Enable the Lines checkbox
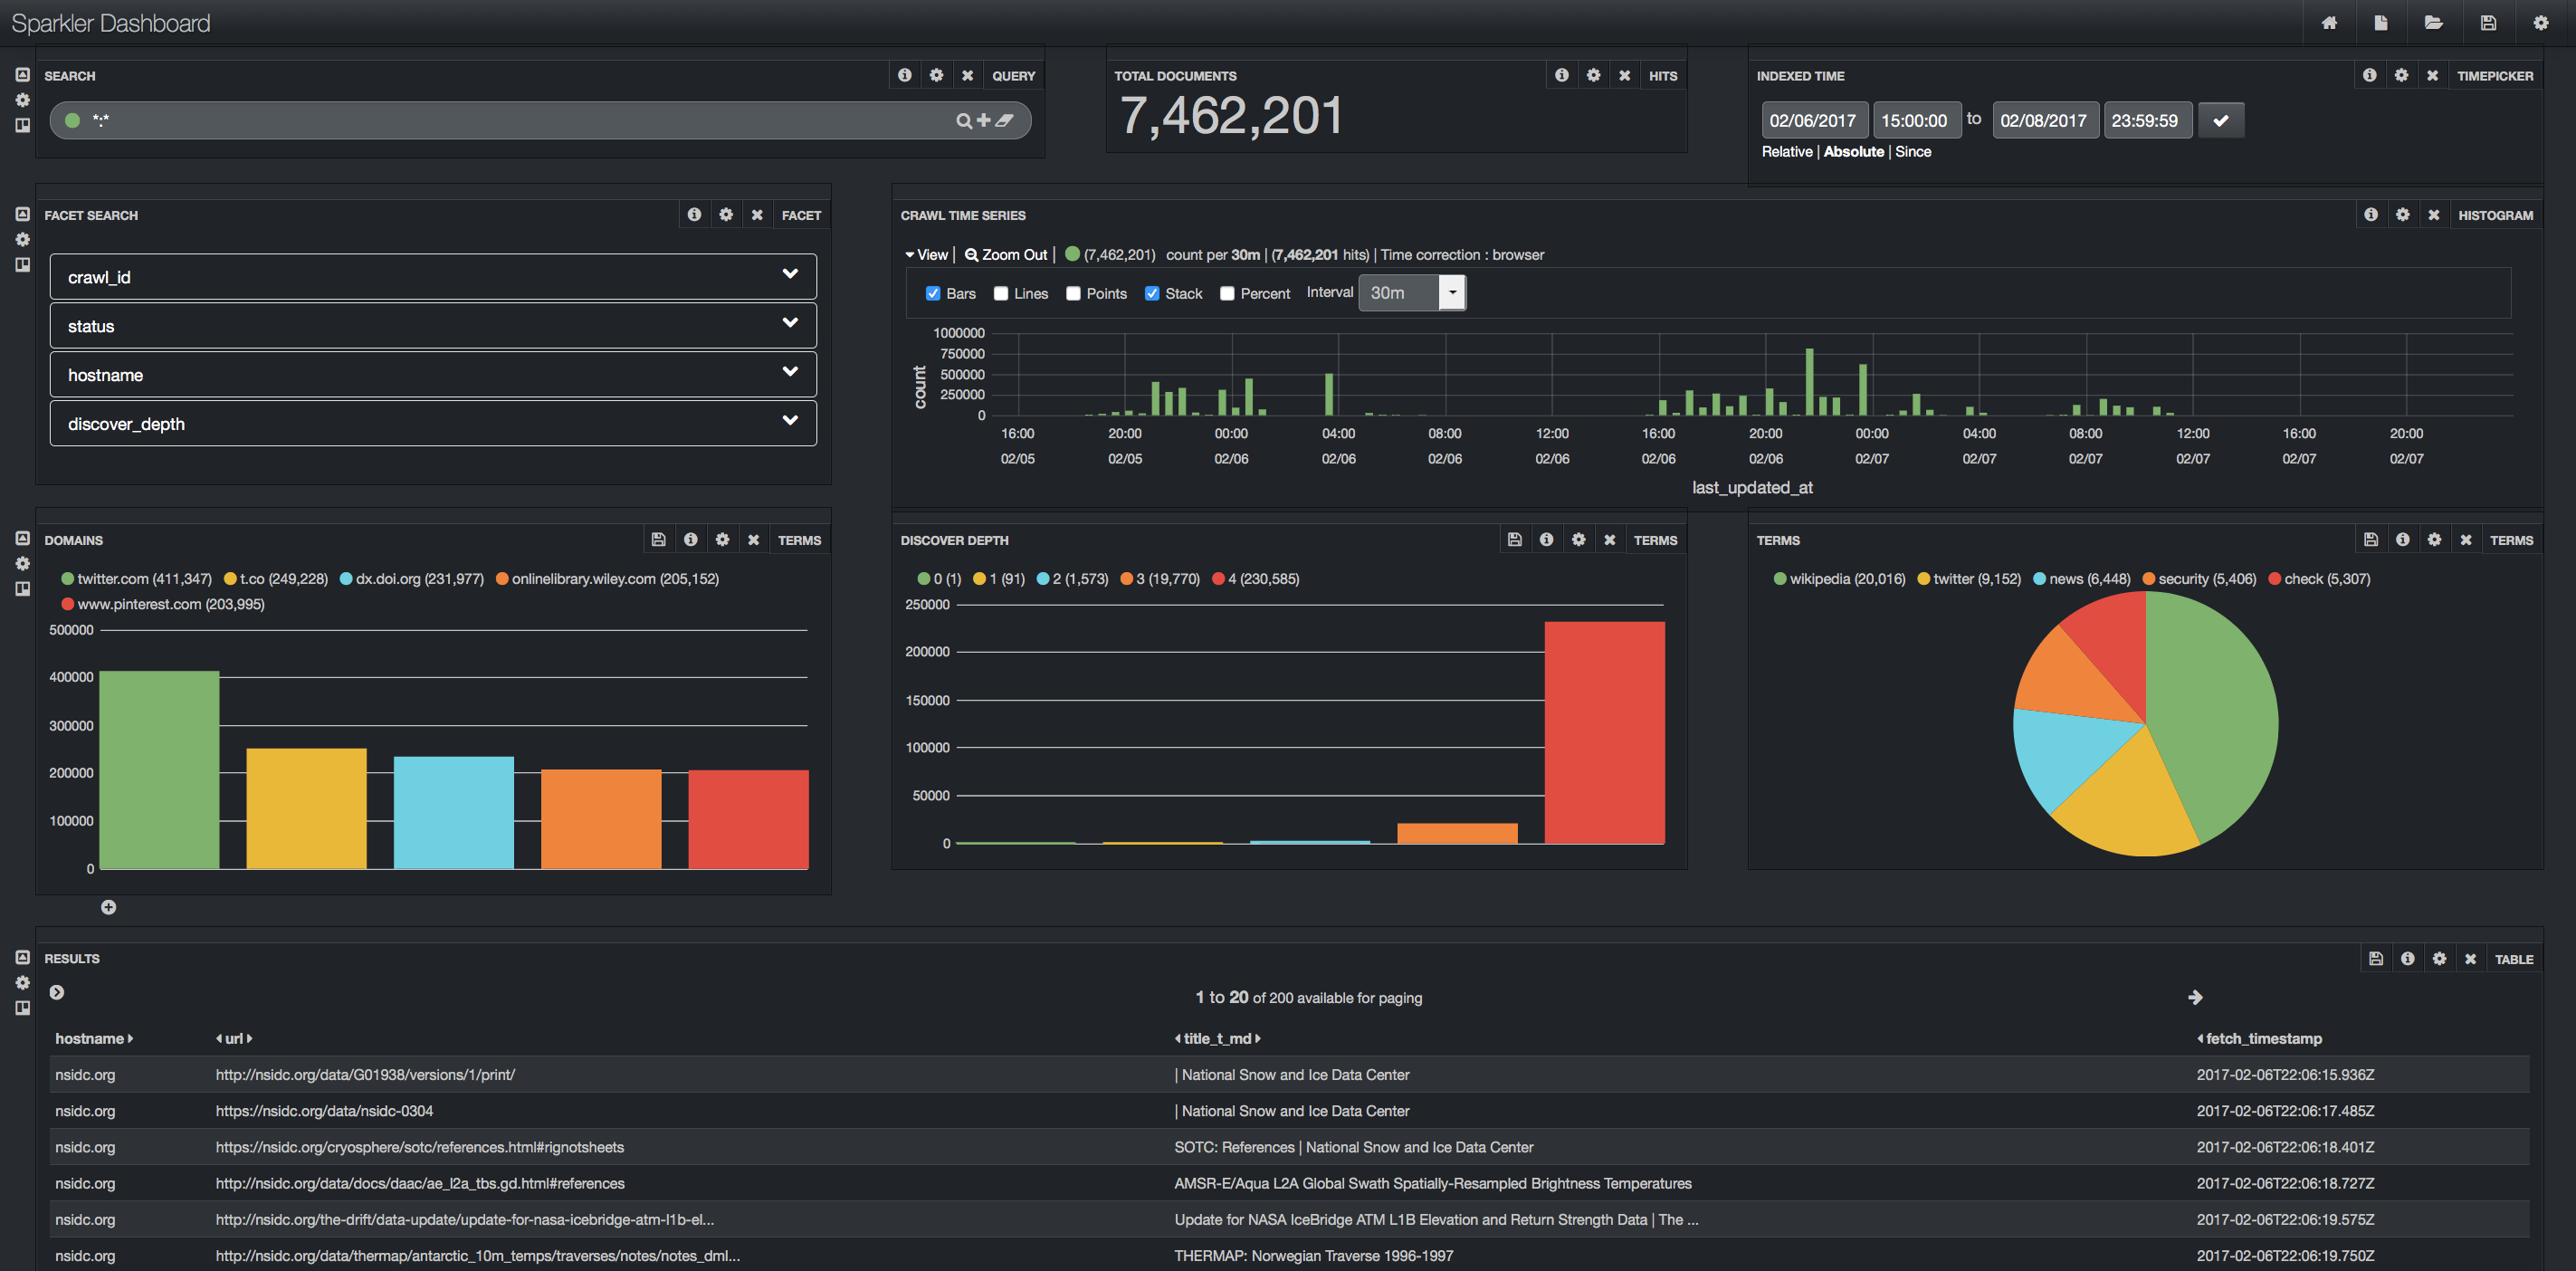Screen dimensions: 2576x1271 pyautogui.click(x=1001, y=294)
